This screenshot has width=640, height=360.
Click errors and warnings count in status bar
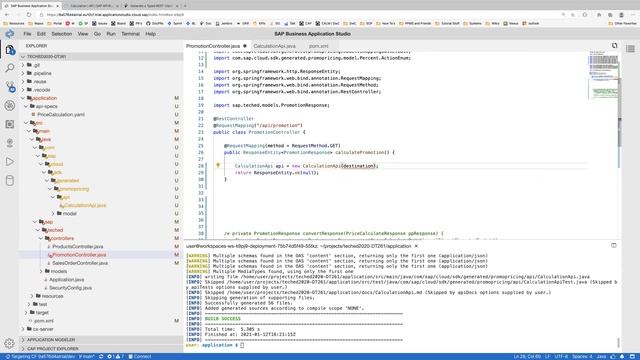click(x=115, y=356)
